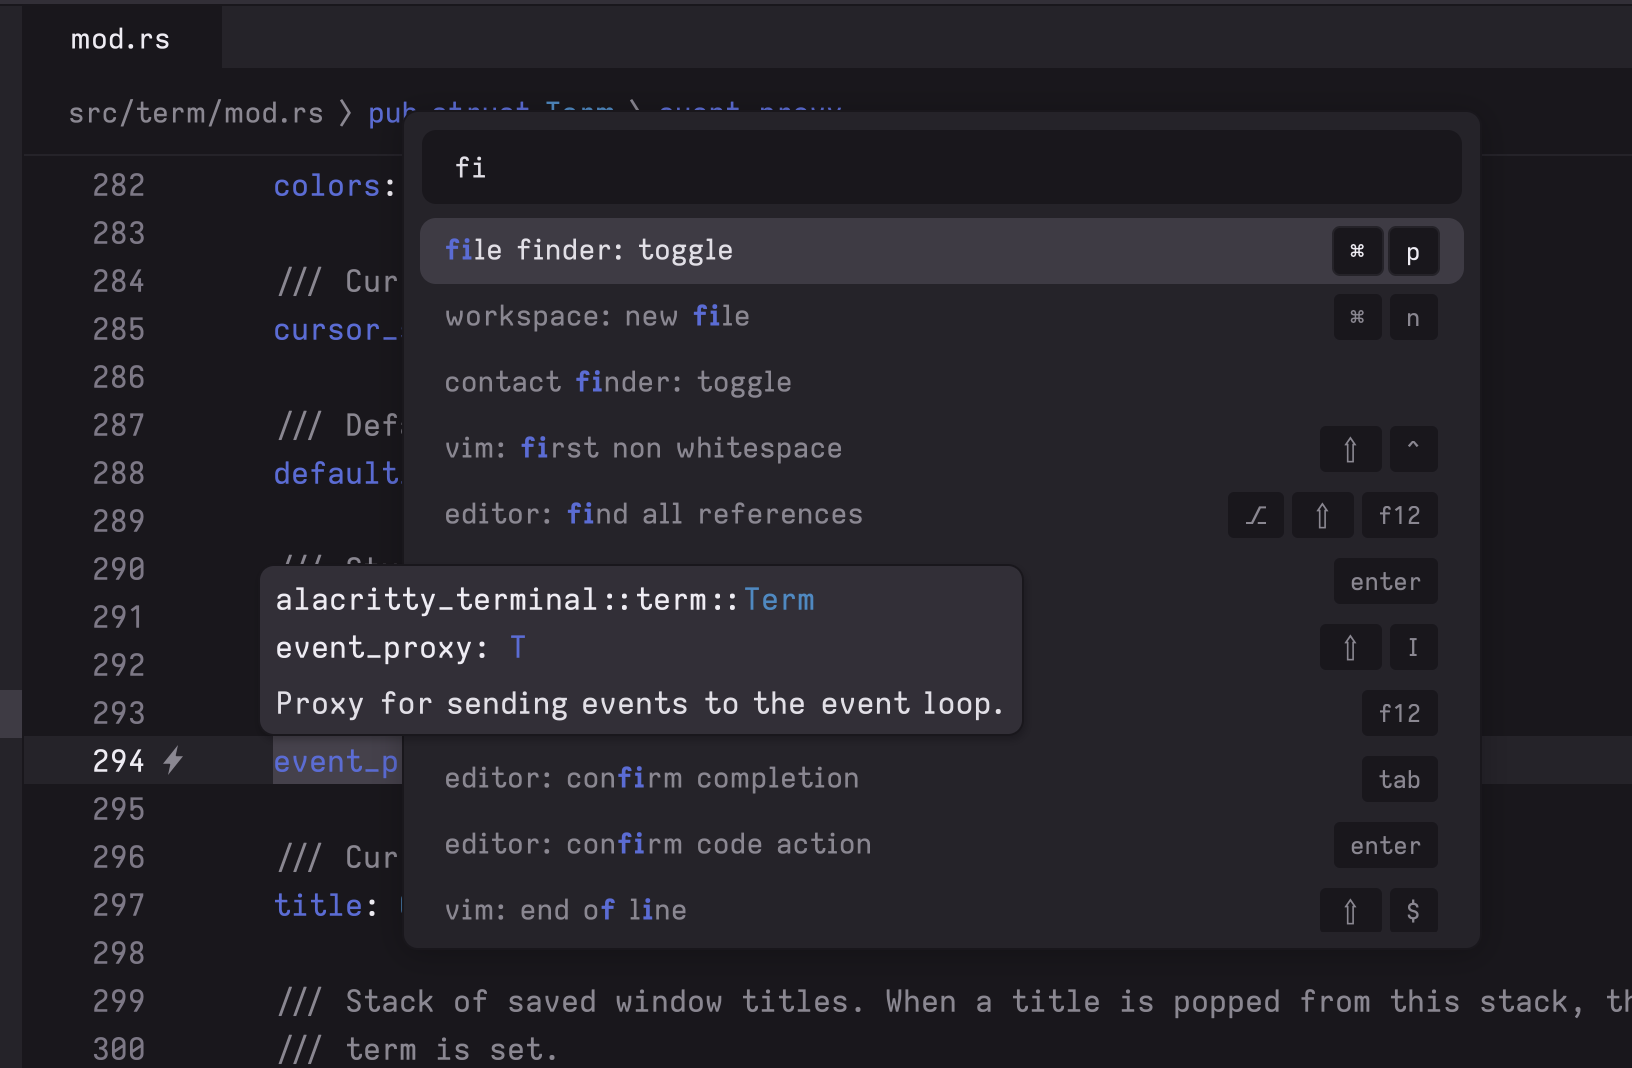Viewport: 1632px width, 1068px height.
Task: Choose the "workspace: new file" command
Action: pyautogui.click(x=597, y=317)
